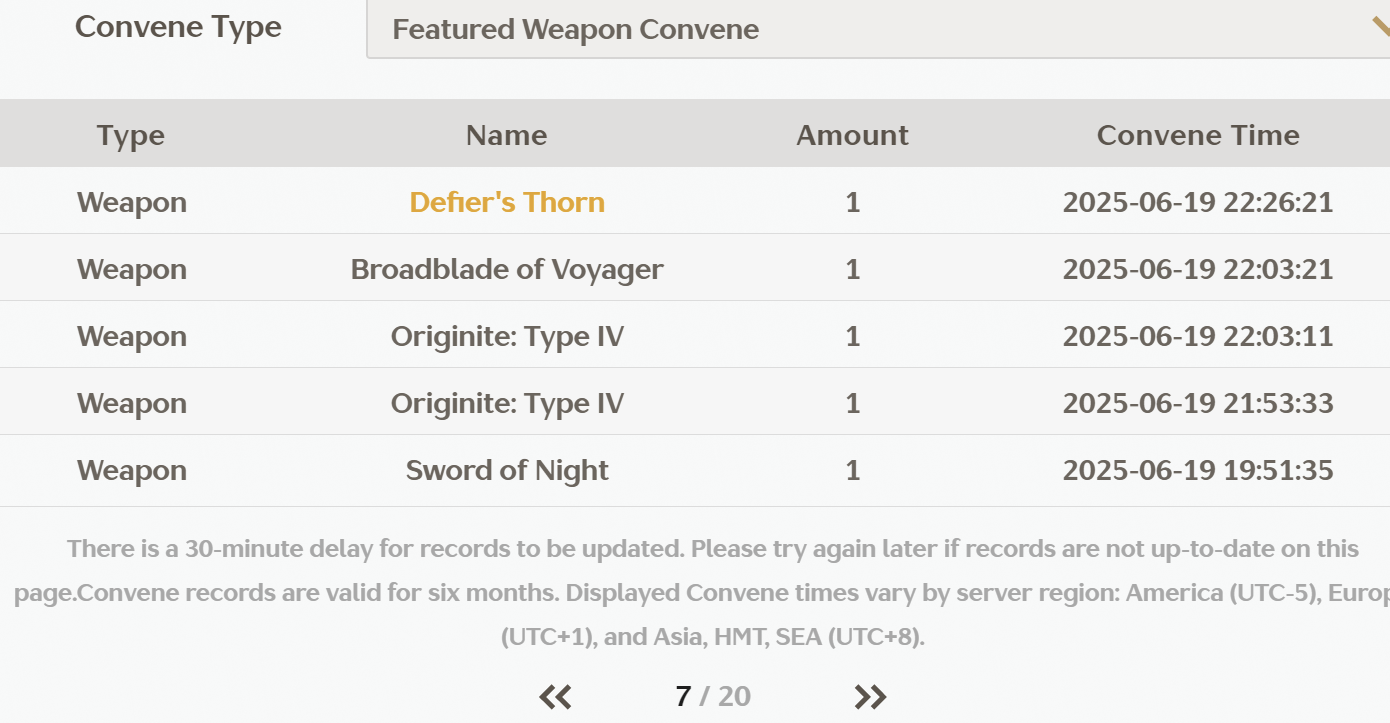The image size is (1390, 723).
Task: Click the Amount column header
Action: coord(852,135)
